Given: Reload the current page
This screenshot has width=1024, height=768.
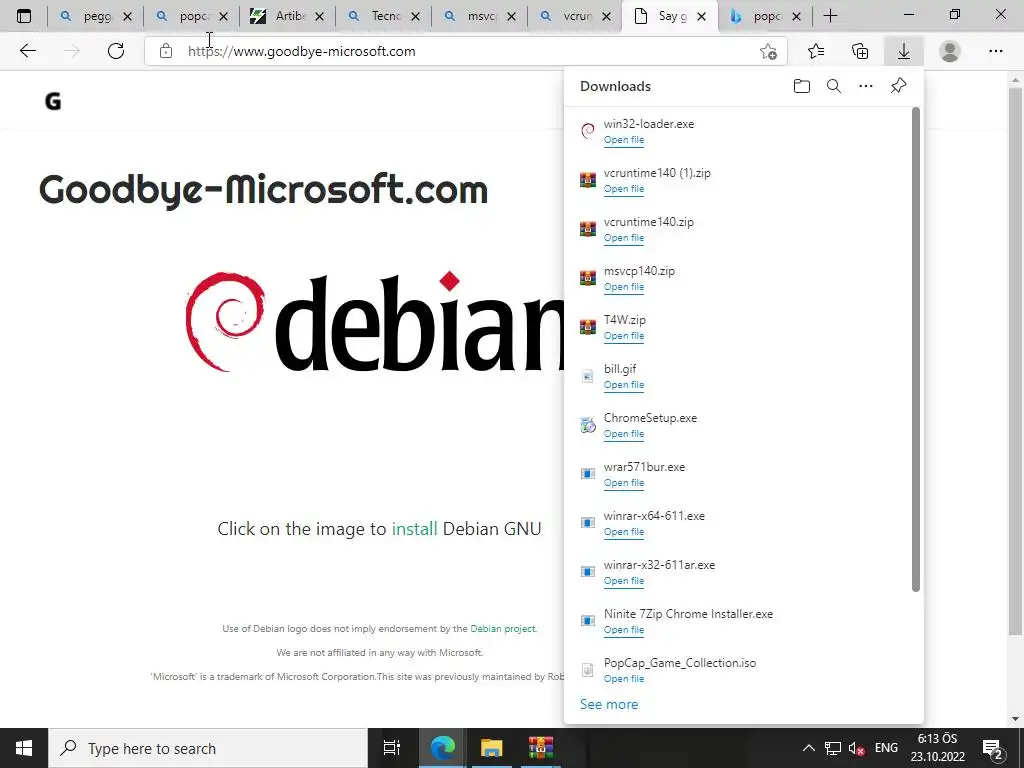Looking at the screenshot, I should pos(116,51).
